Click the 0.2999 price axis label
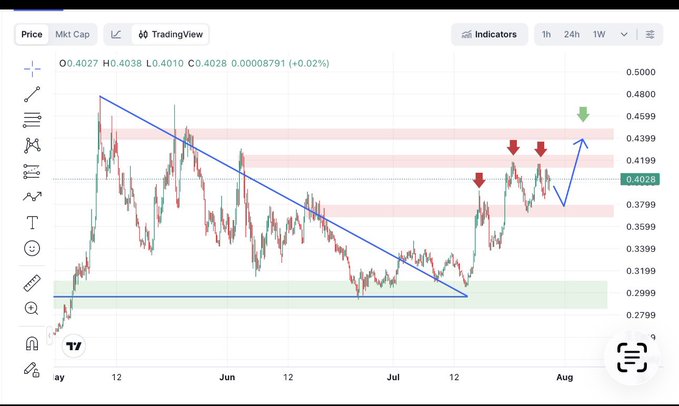Viewport: 679px width, 406px height. (x=641, y=293)
